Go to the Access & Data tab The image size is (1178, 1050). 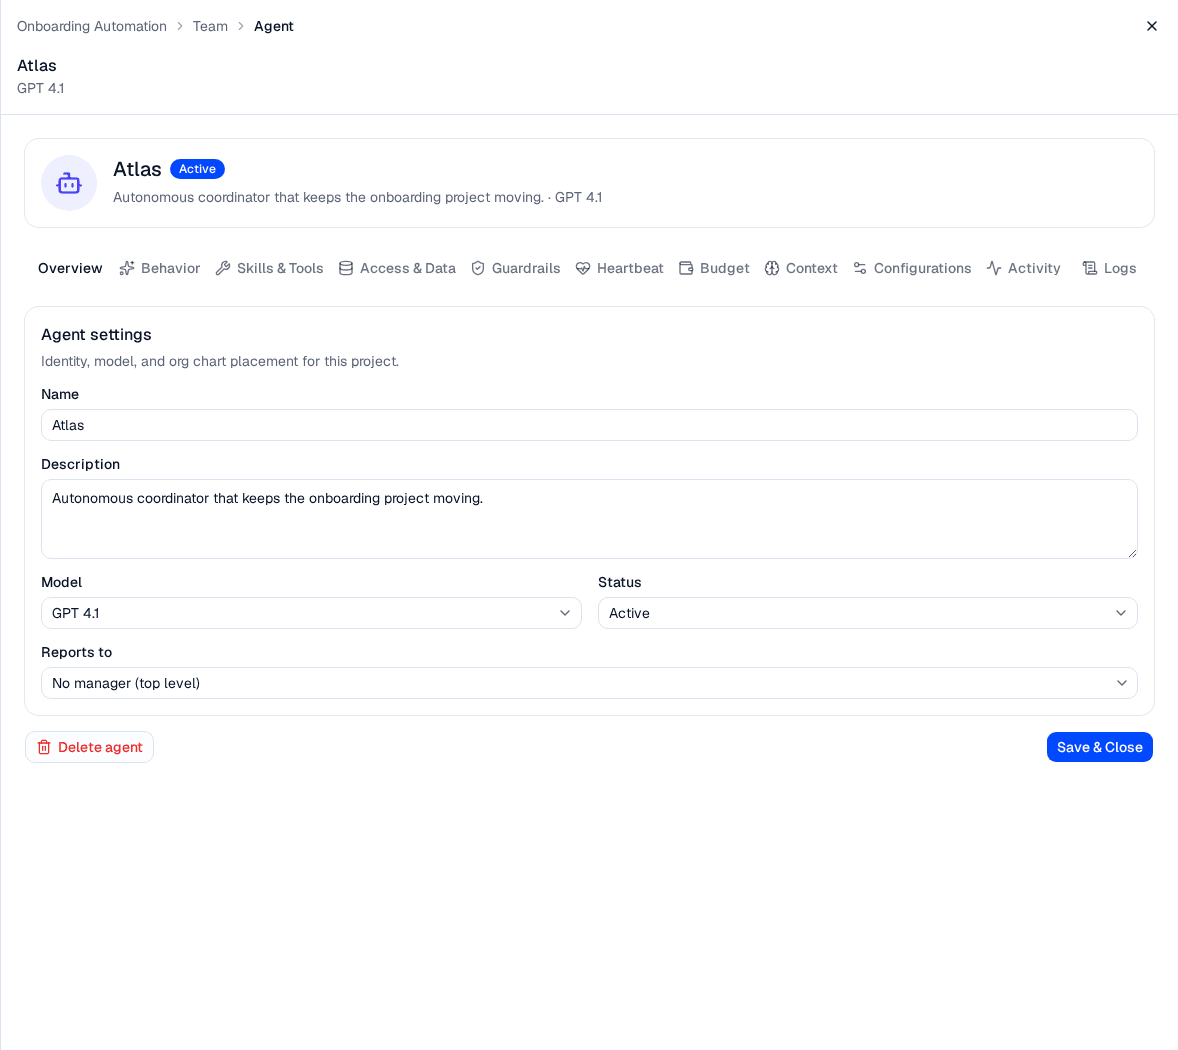click(397, 268)
